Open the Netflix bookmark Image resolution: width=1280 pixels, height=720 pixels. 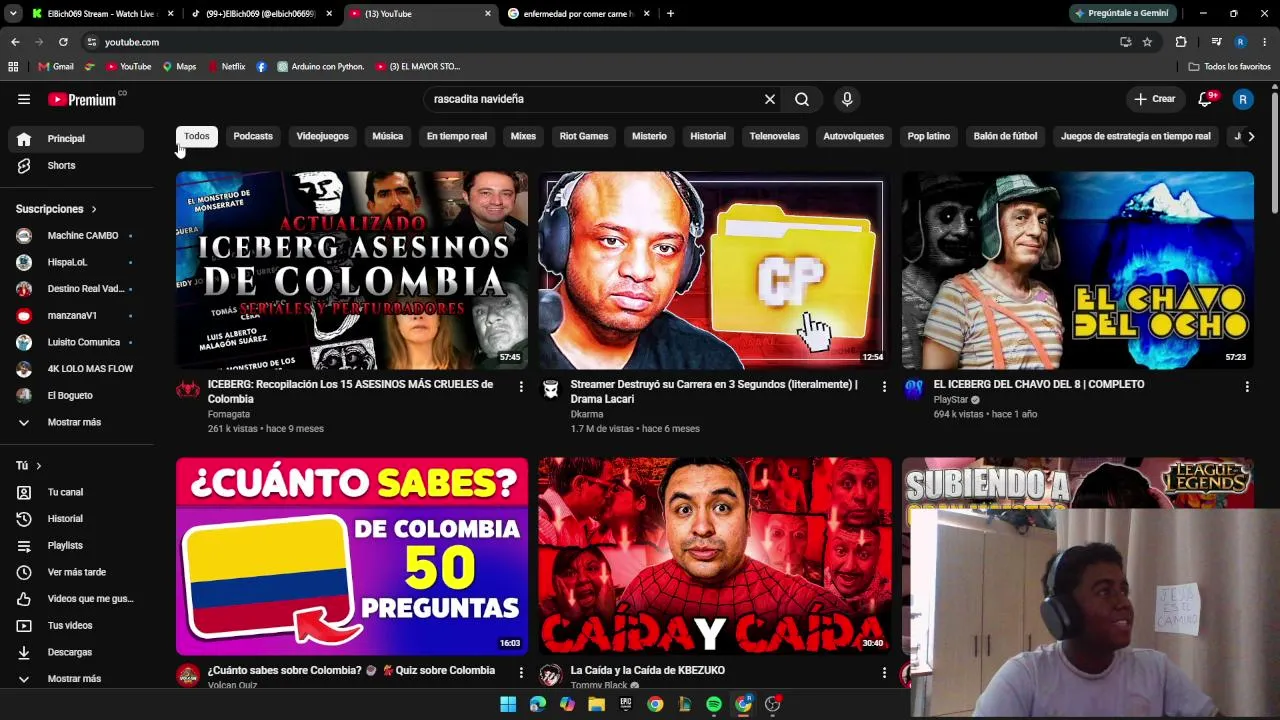(226, 67)
